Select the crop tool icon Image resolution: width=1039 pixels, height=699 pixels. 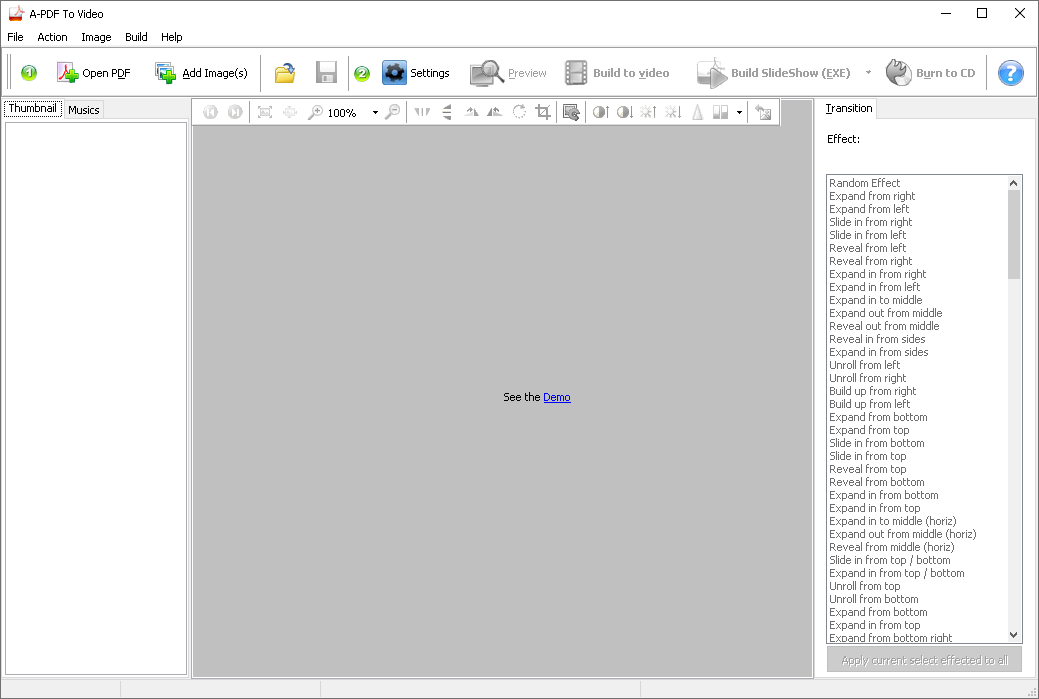pyautogui.click(x=543, y=112)
